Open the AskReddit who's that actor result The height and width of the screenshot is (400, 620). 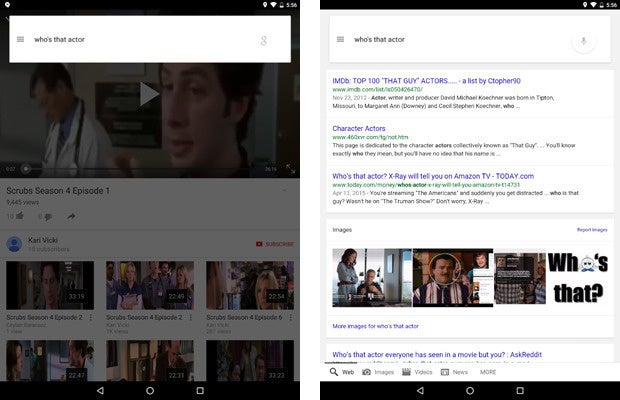pos(437,355)
